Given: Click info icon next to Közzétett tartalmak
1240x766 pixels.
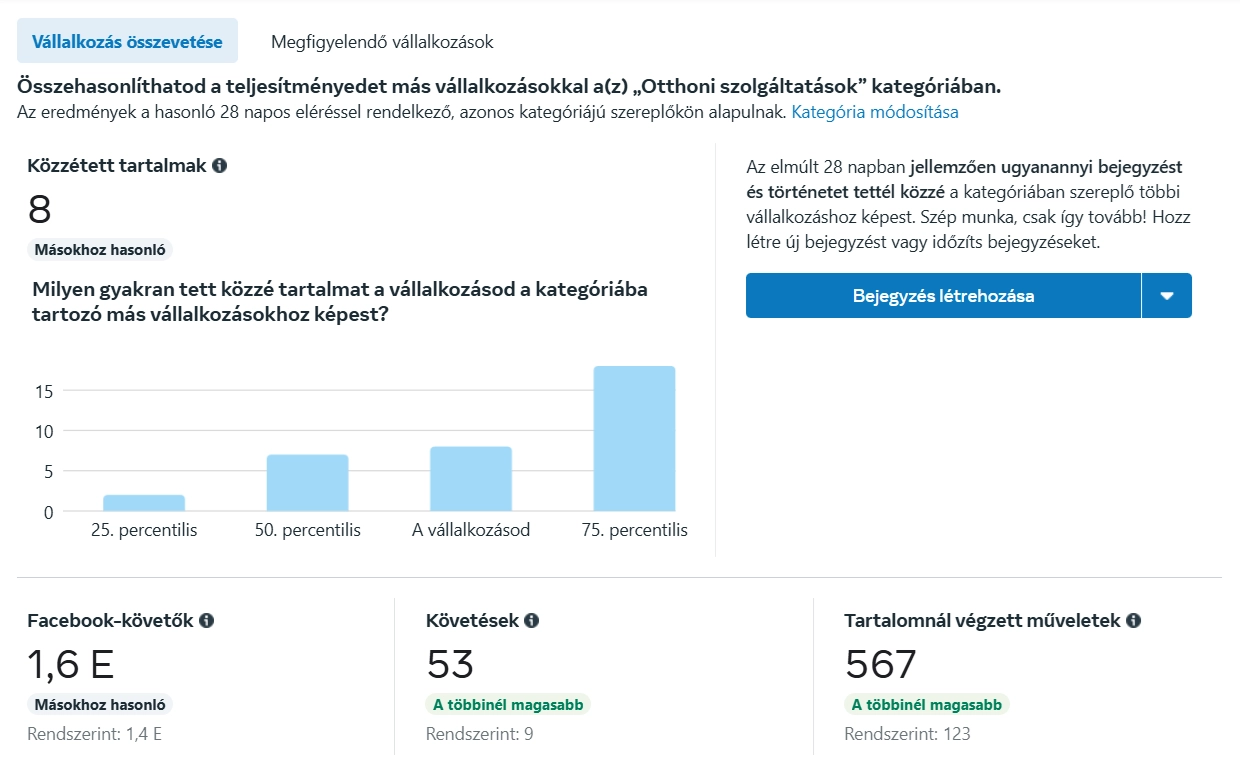Looking at the screenshot, I should 220,166.
